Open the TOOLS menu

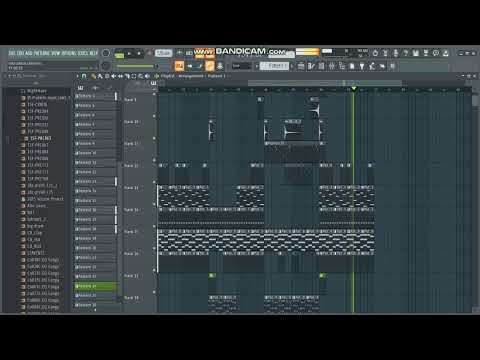coord(83,53)
